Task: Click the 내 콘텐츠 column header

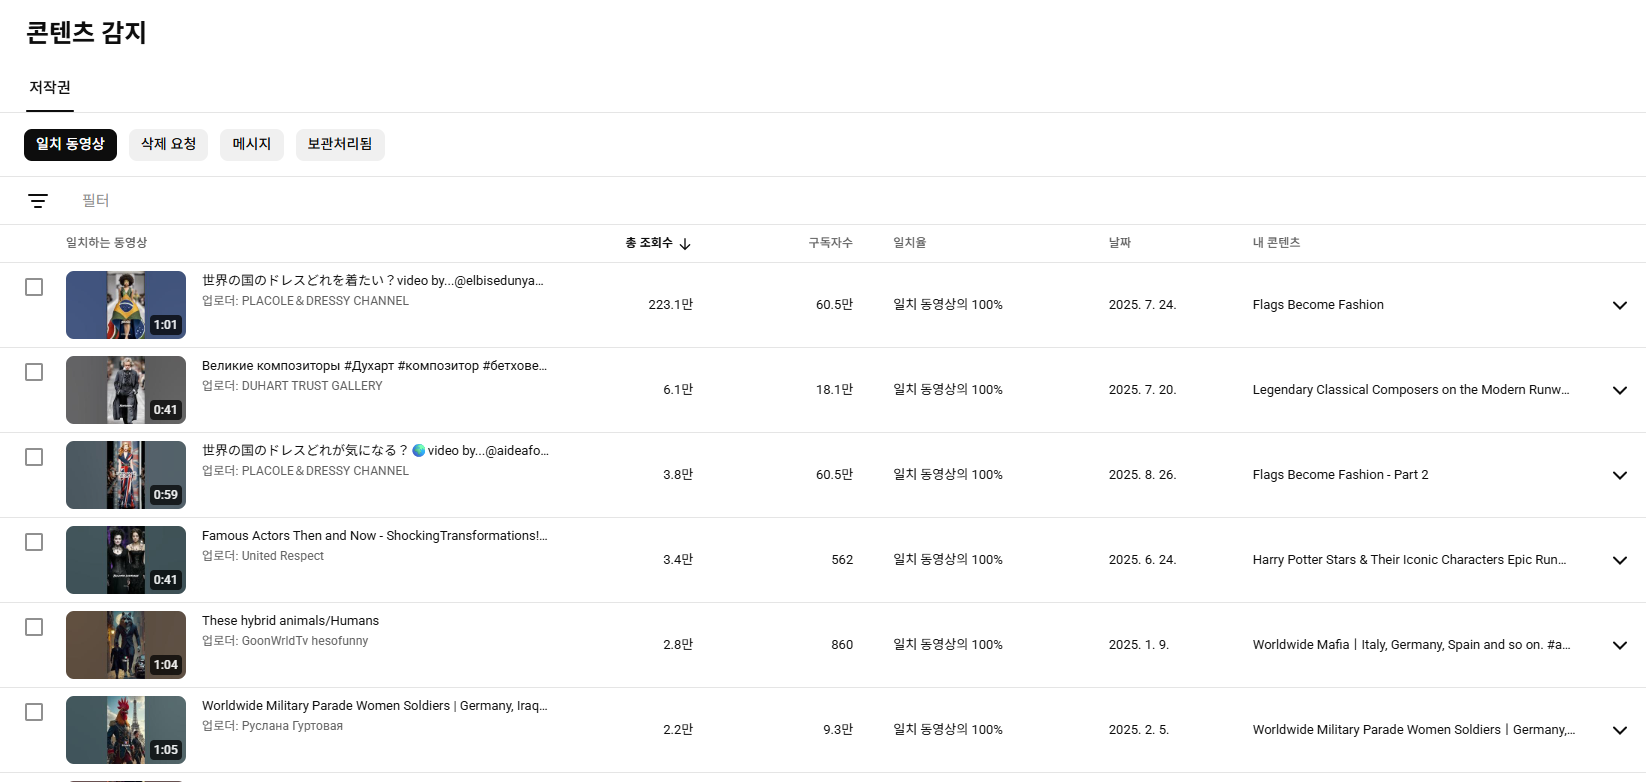Action: (x=1276, y=243)
